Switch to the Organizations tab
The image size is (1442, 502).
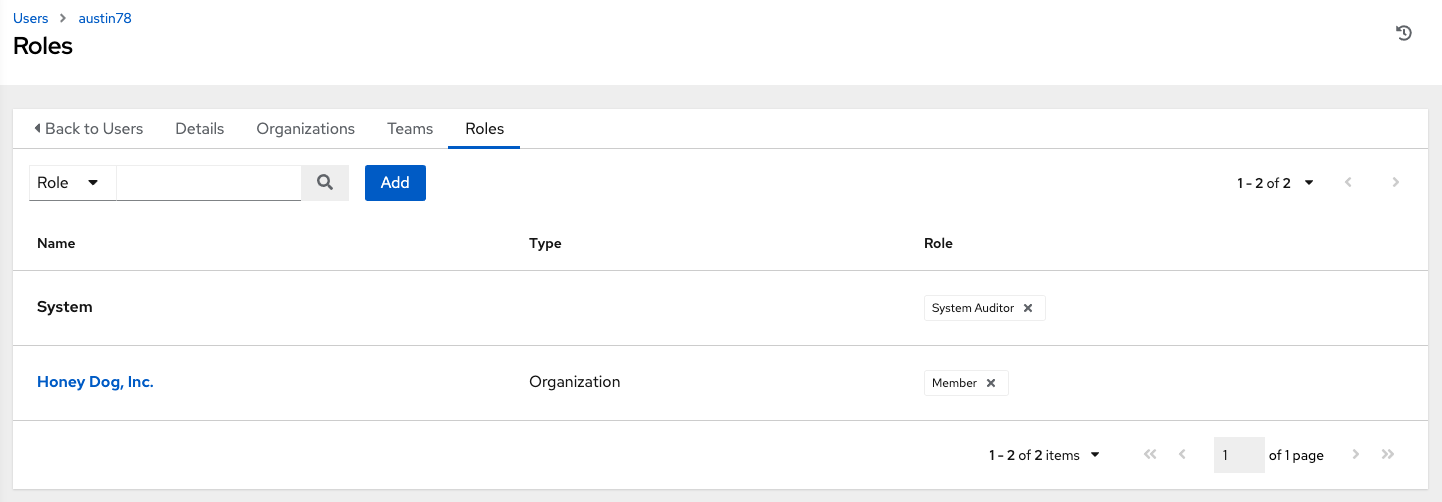point(305,128)
